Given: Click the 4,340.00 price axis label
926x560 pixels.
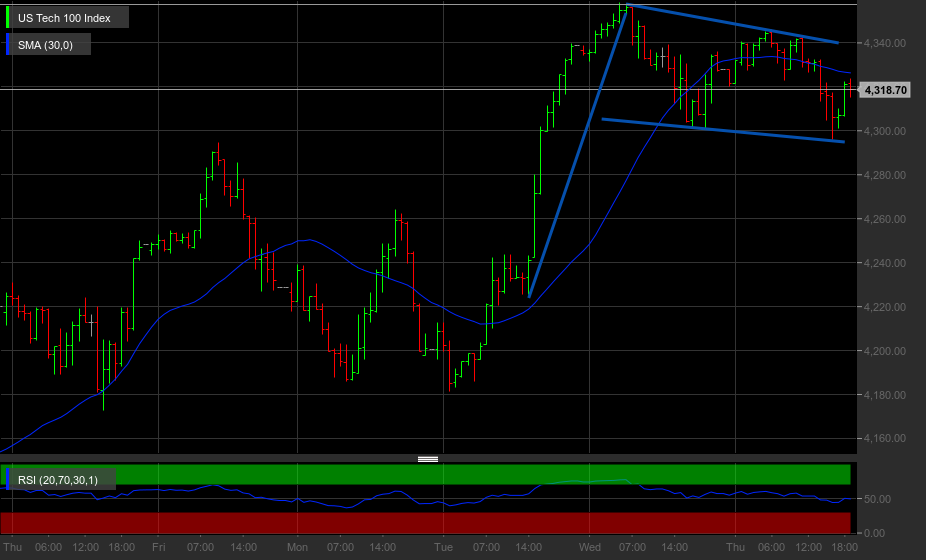Looking at the screenshot, I should [x=884, y=43].
